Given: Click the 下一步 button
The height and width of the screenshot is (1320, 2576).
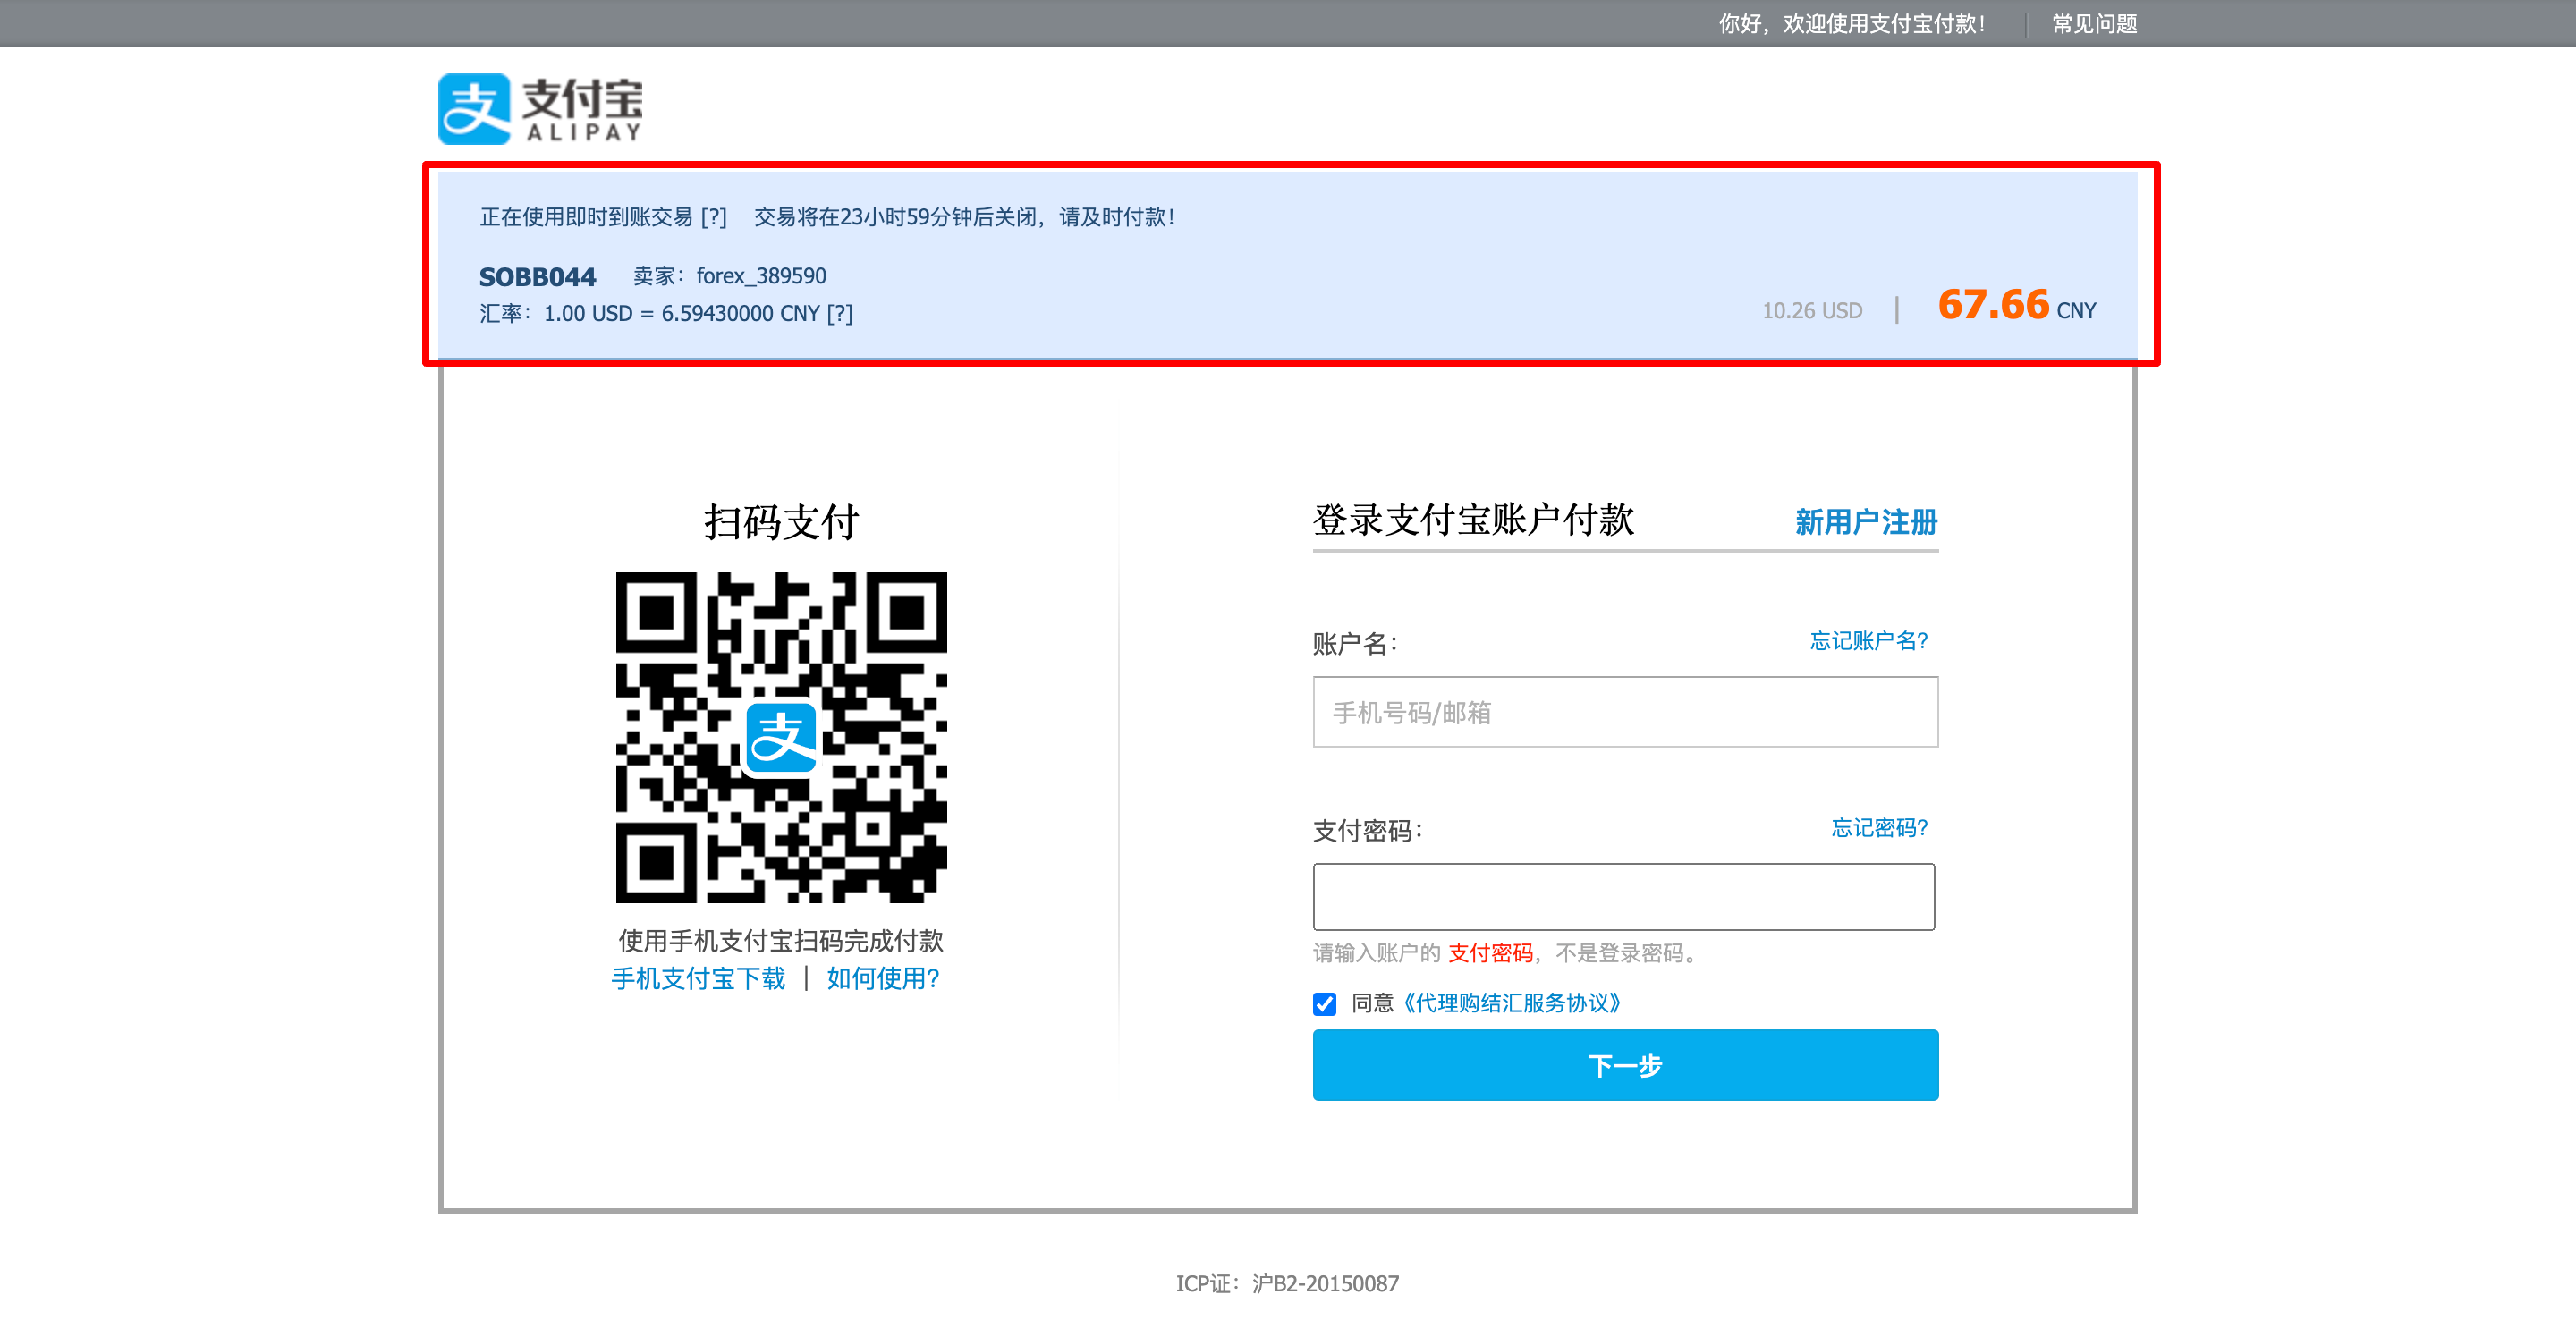Looking at the screenshot, I should click(1625, 1065).
